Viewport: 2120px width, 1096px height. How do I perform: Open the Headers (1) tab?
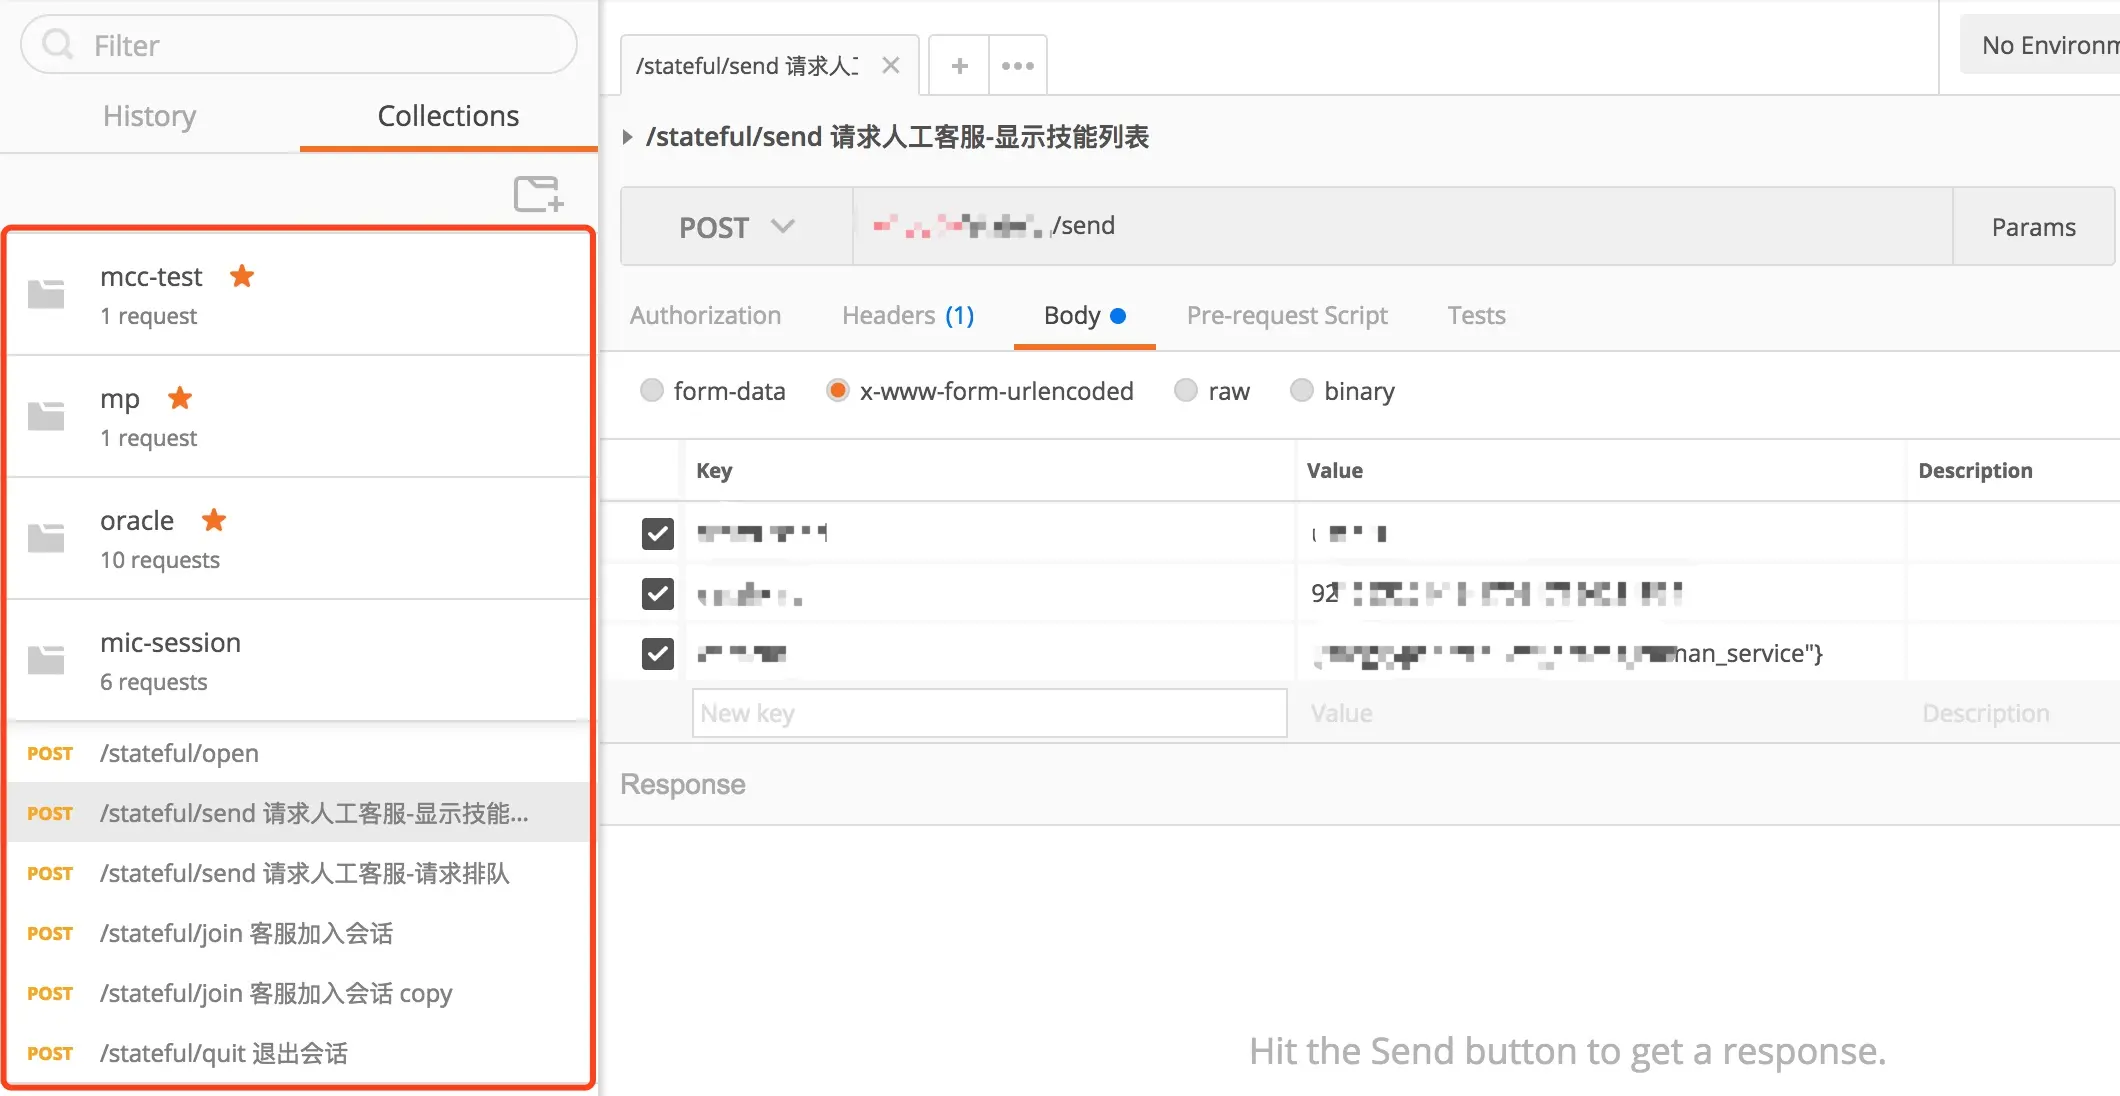click(907, 316)
